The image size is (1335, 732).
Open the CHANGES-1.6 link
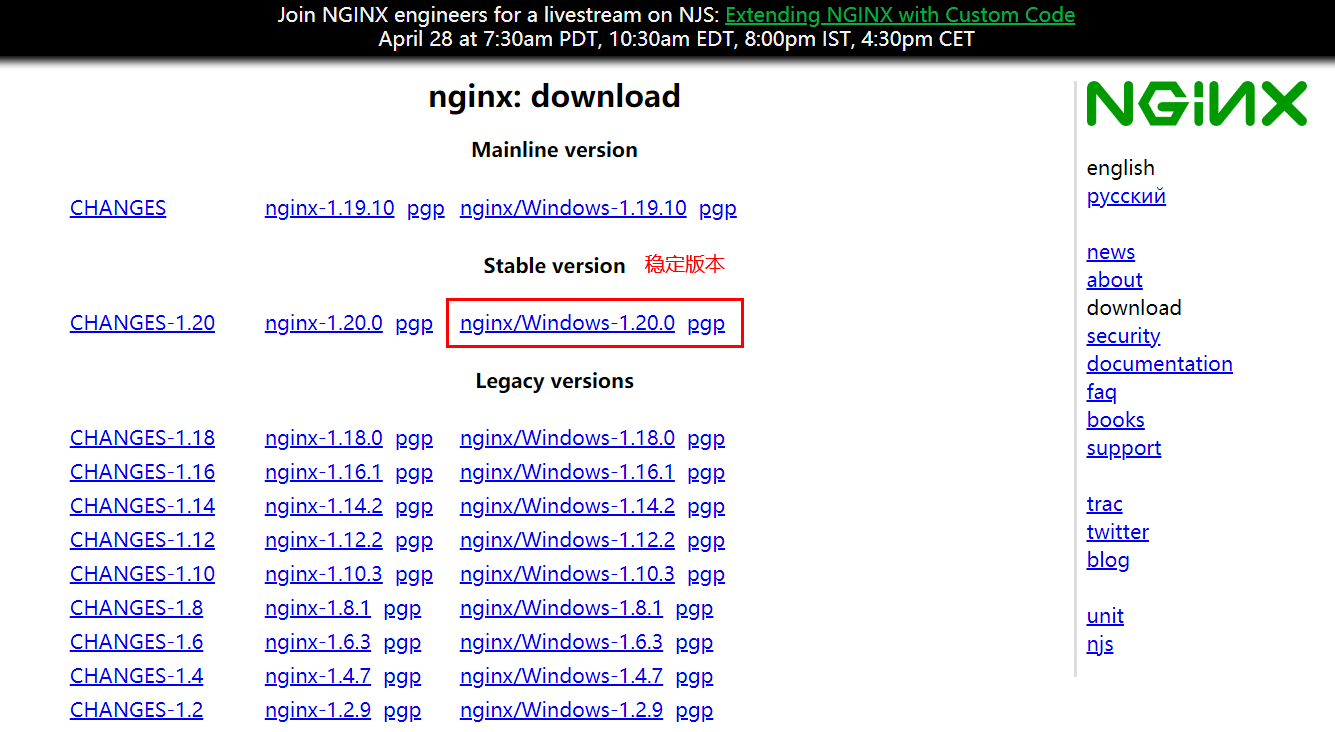[136, 642]
